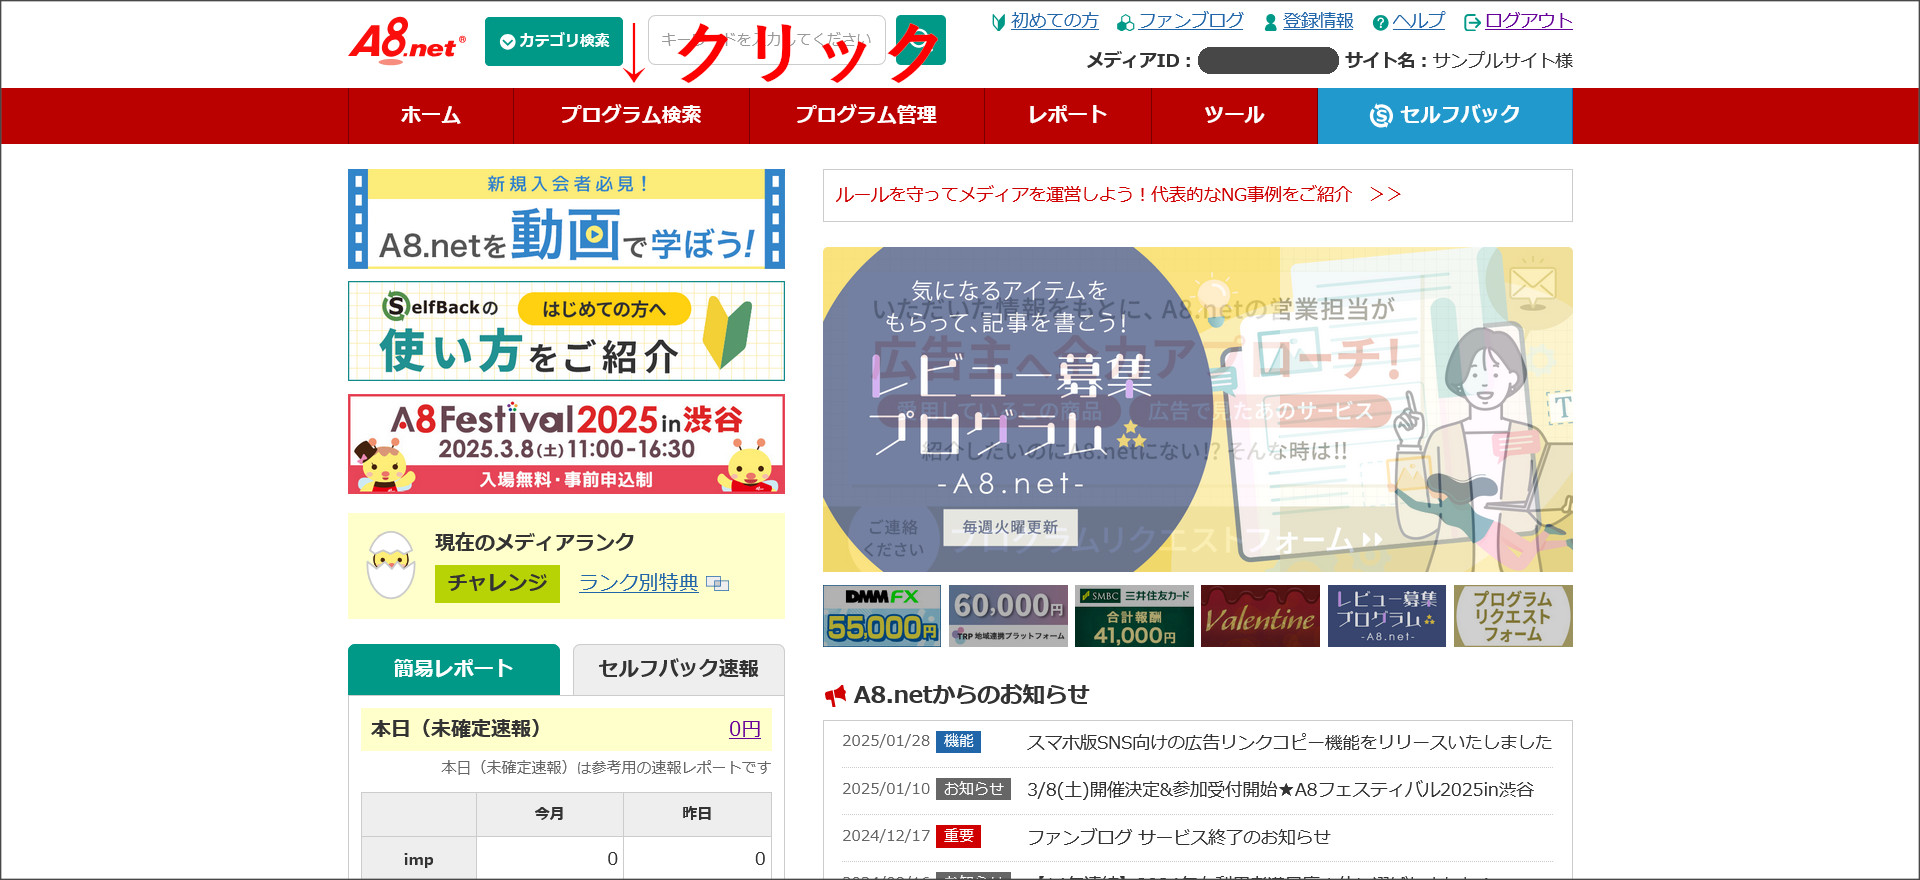Click the fan blog icon beside ファンブログ
Screen dimensions: 1920x880
pyautogui.click(x=1126, y=22)
